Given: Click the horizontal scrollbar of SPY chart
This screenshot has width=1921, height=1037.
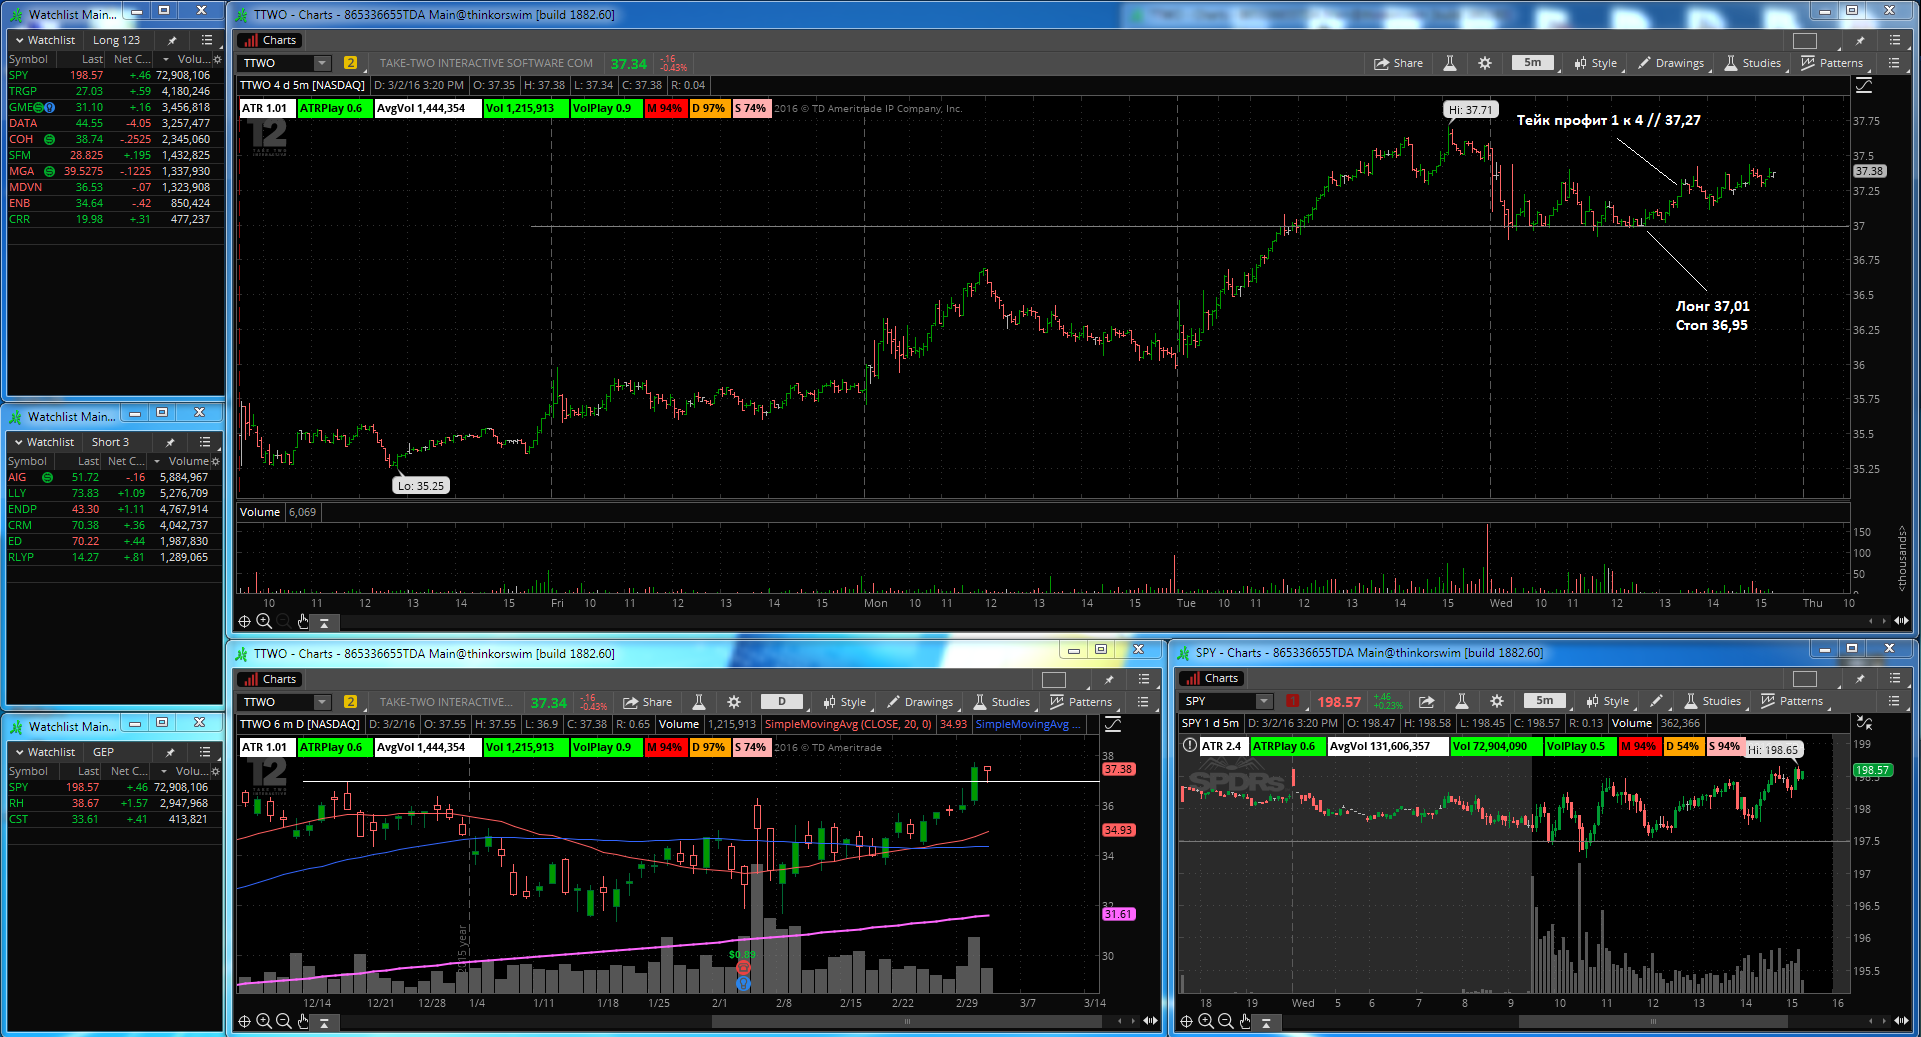Looking at the screenshot, I should (x=1653, y=1022).
